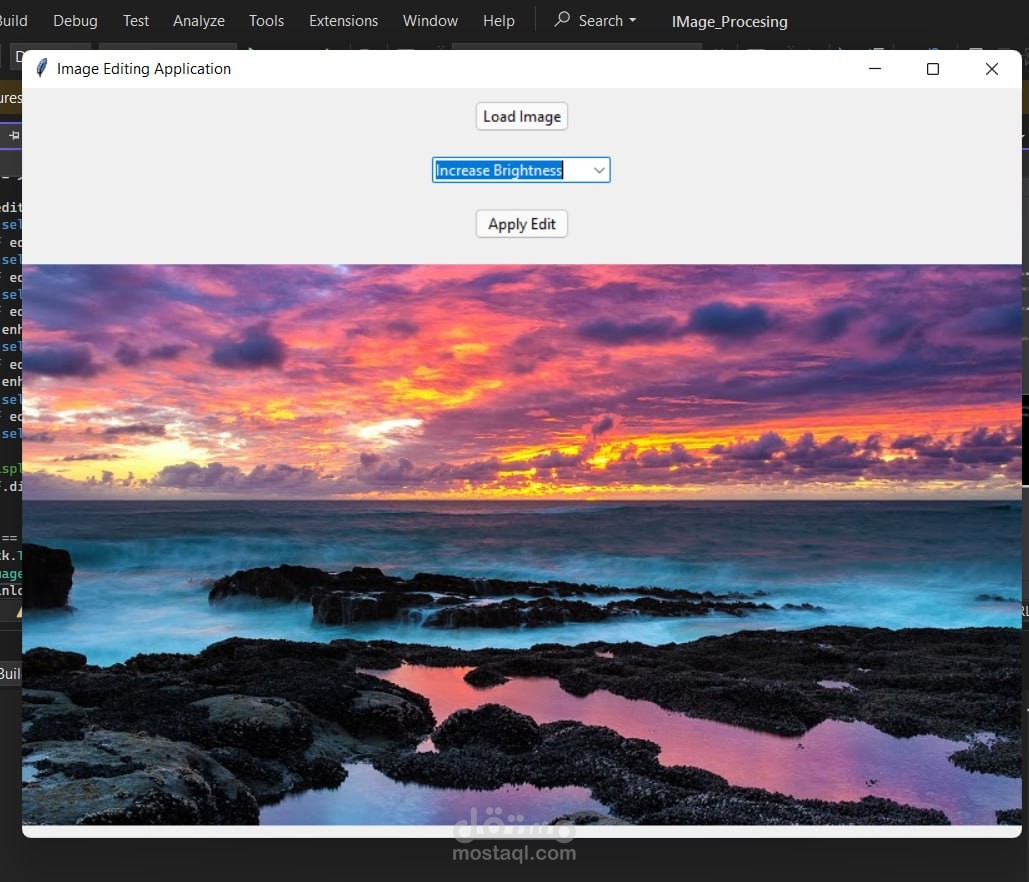Click the IMage_Procesing solution title
Image resolution: width=1029 pixels, height=882 pixels.
729,22
